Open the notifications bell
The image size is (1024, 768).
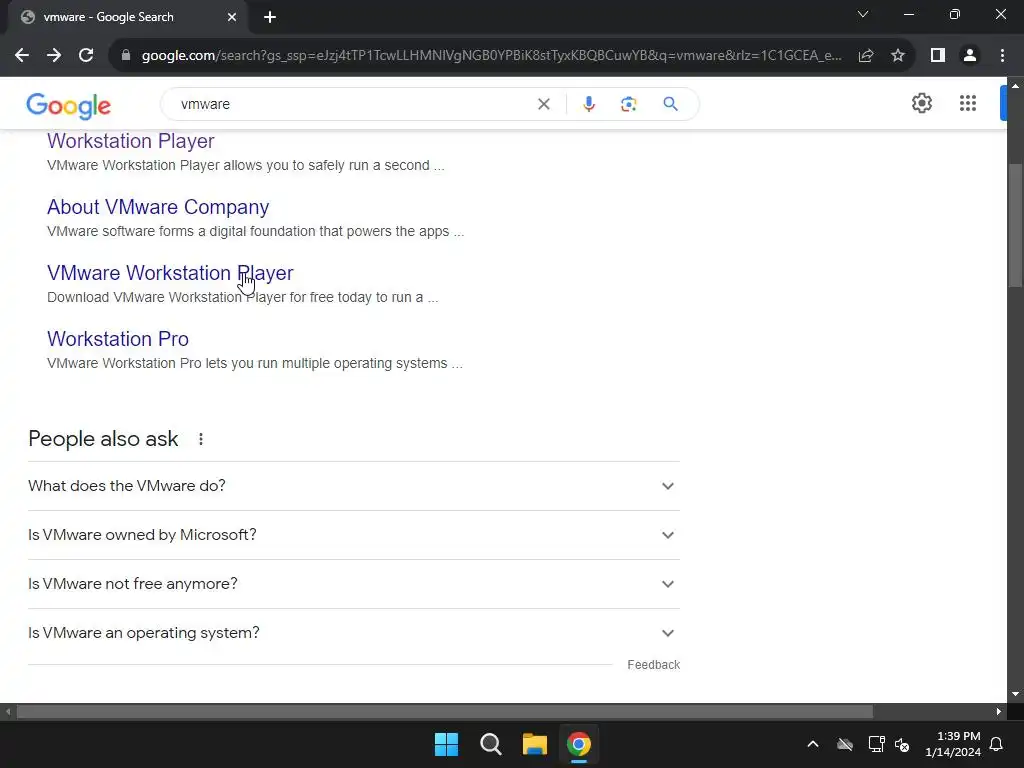coord(997,744)
